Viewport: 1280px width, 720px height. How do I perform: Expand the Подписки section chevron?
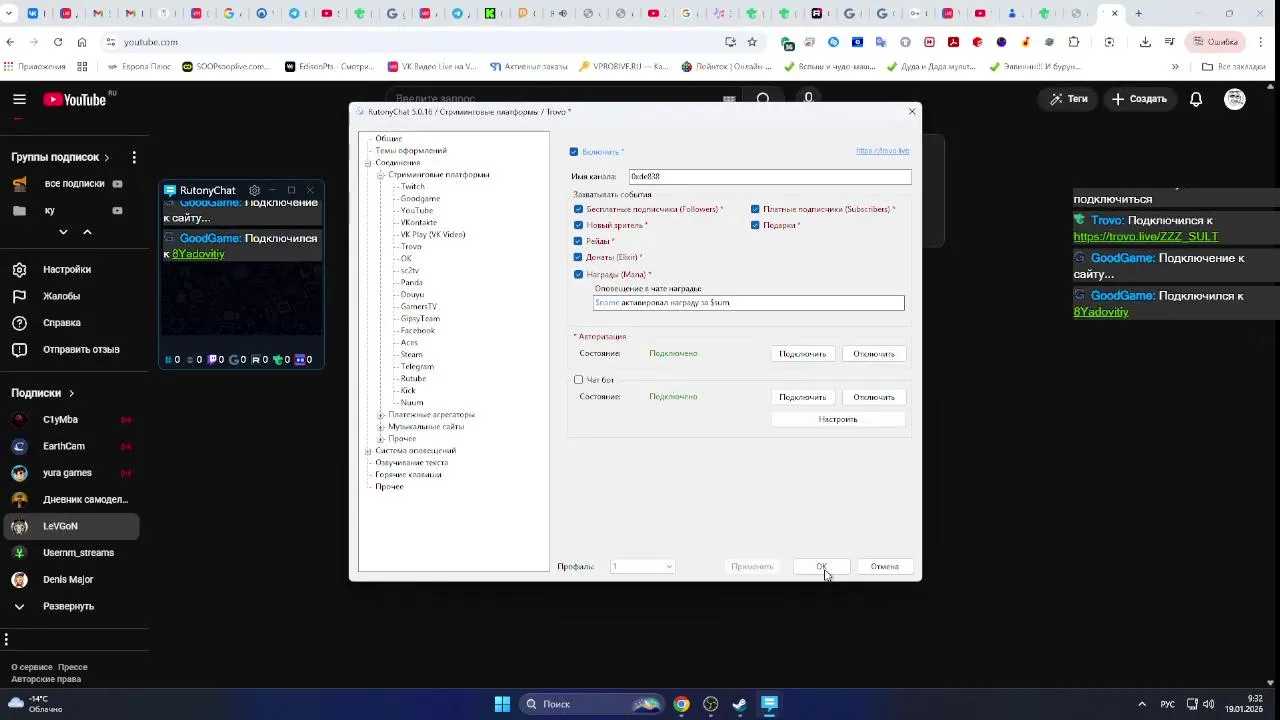[x=71, y=393]
